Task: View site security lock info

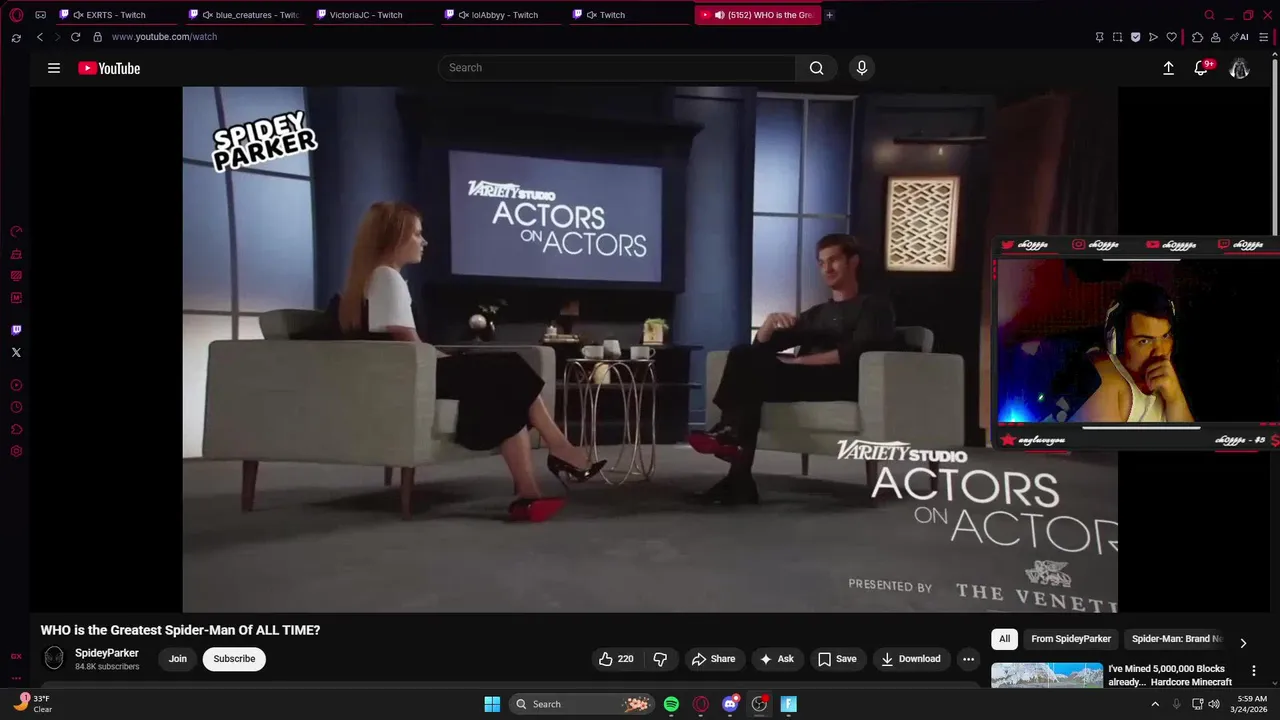Action: click(x=97, y=37)
